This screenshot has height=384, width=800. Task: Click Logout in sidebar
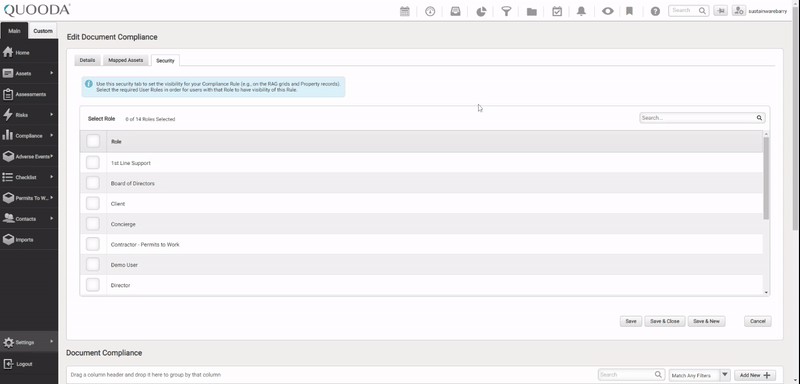tap(29, 364)
